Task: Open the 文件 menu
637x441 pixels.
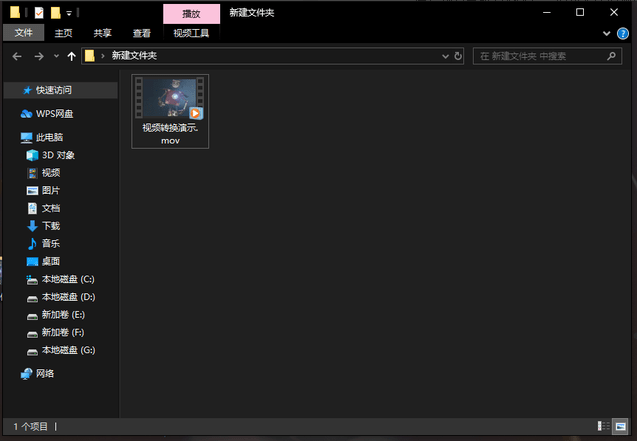Action: click(23, 32)
